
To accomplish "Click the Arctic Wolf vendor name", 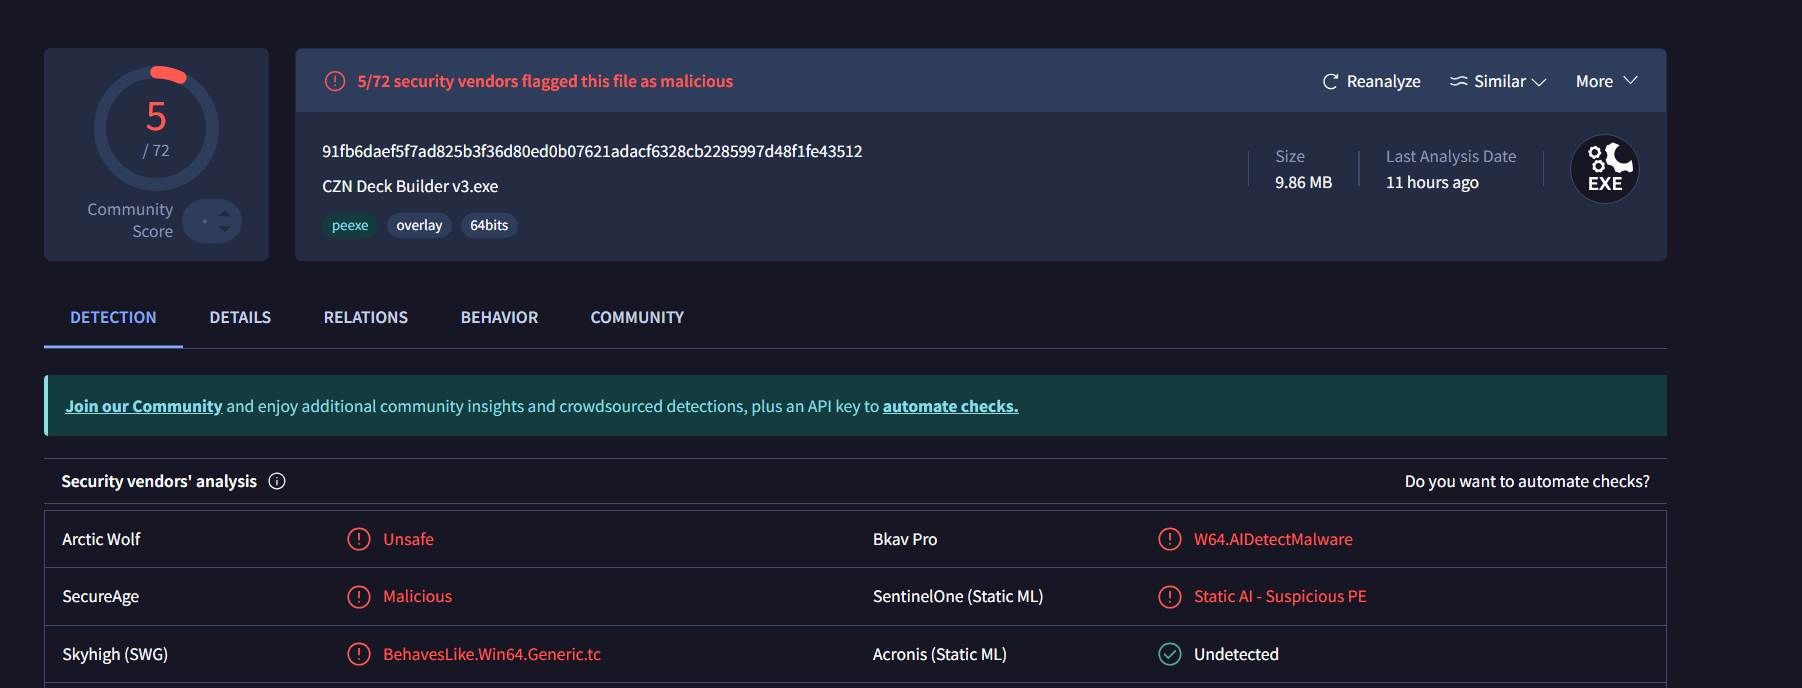I will [x=101, y=539].
